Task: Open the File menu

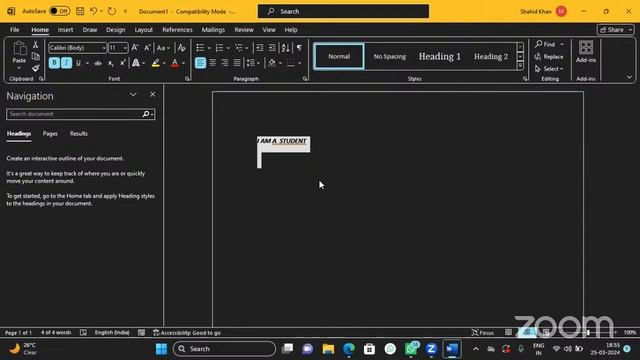Action: tap(14, 30)
